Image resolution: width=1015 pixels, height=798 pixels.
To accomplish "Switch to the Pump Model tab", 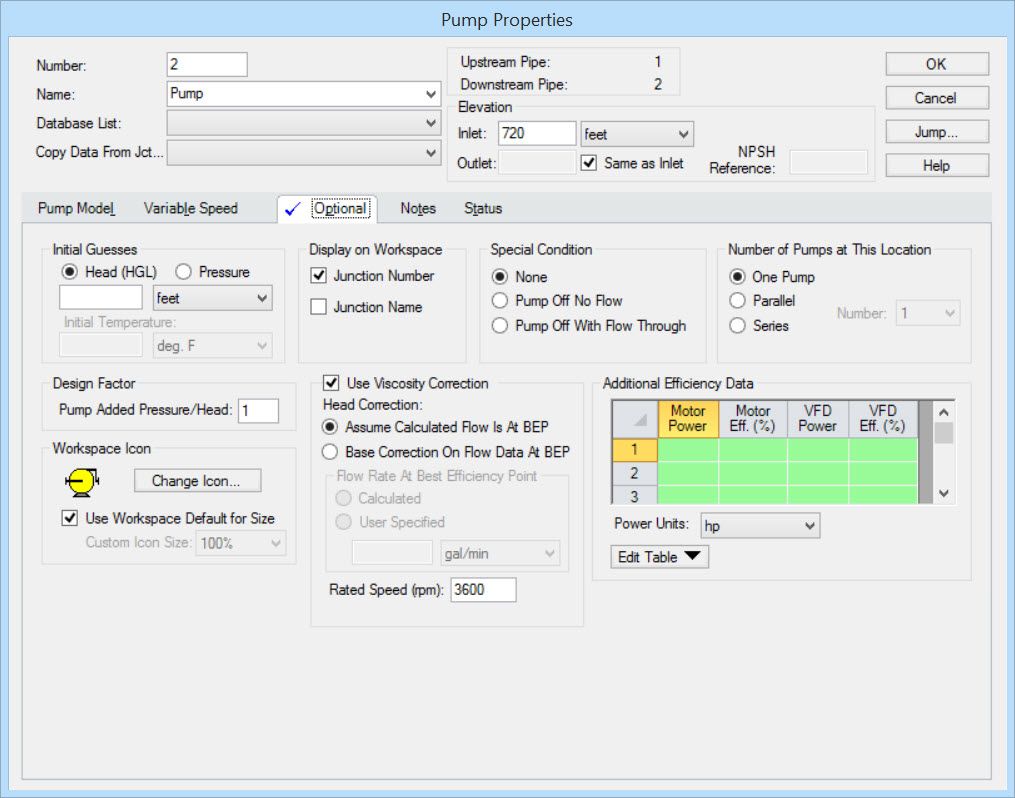I will [x=76, y=209].
